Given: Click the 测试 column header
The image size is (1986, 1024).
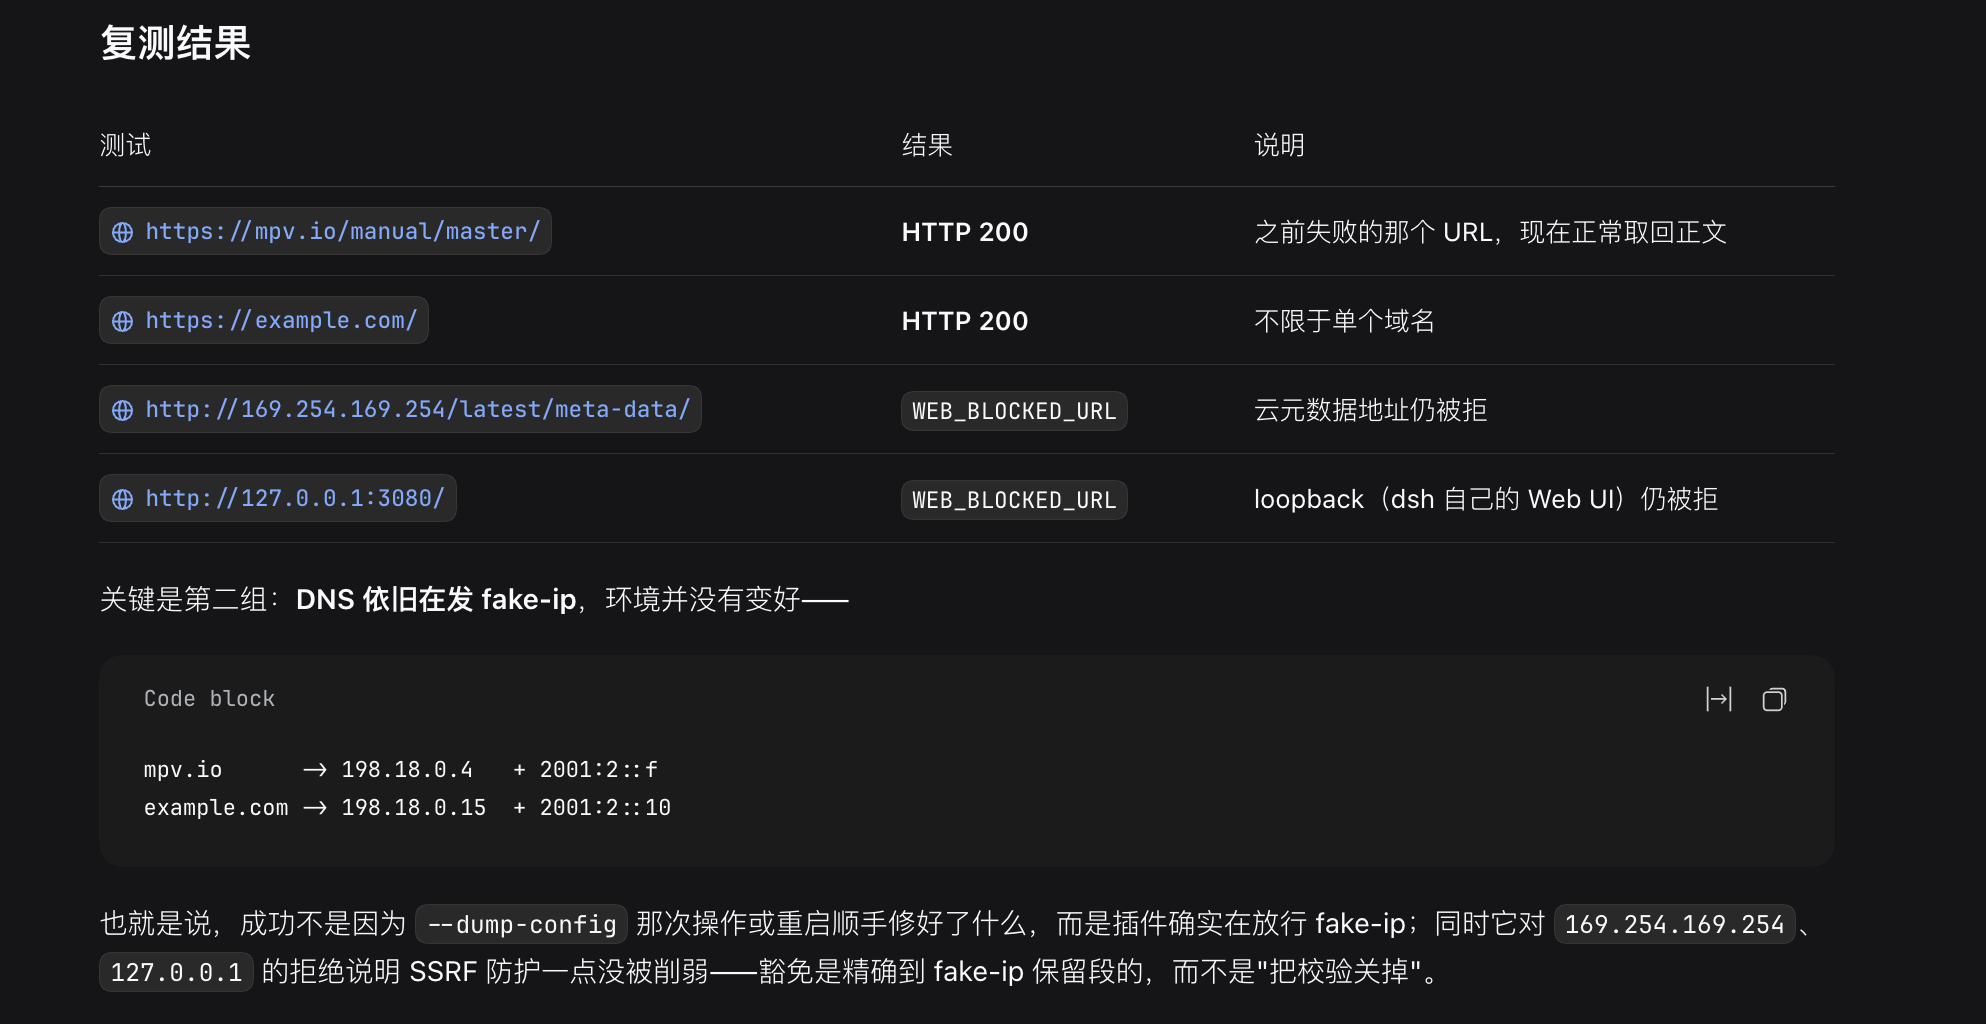Looking at the screenshot, I should 125,145.
